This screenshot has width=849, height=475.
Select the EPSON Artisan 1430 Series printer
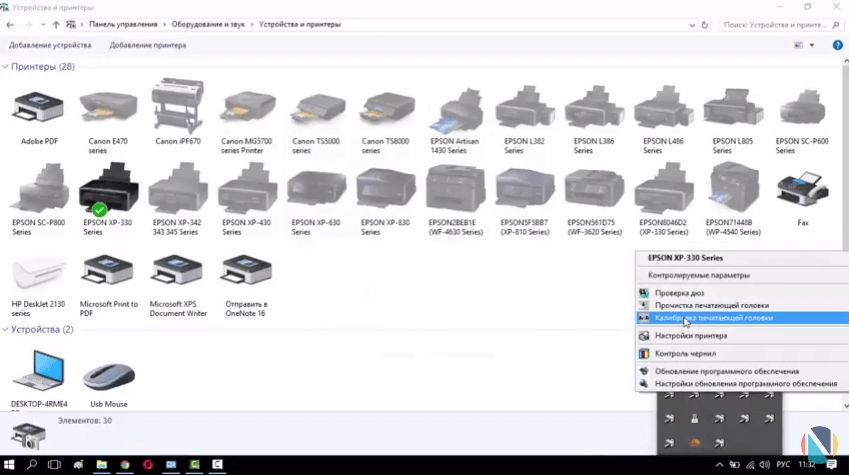point(455,110)
